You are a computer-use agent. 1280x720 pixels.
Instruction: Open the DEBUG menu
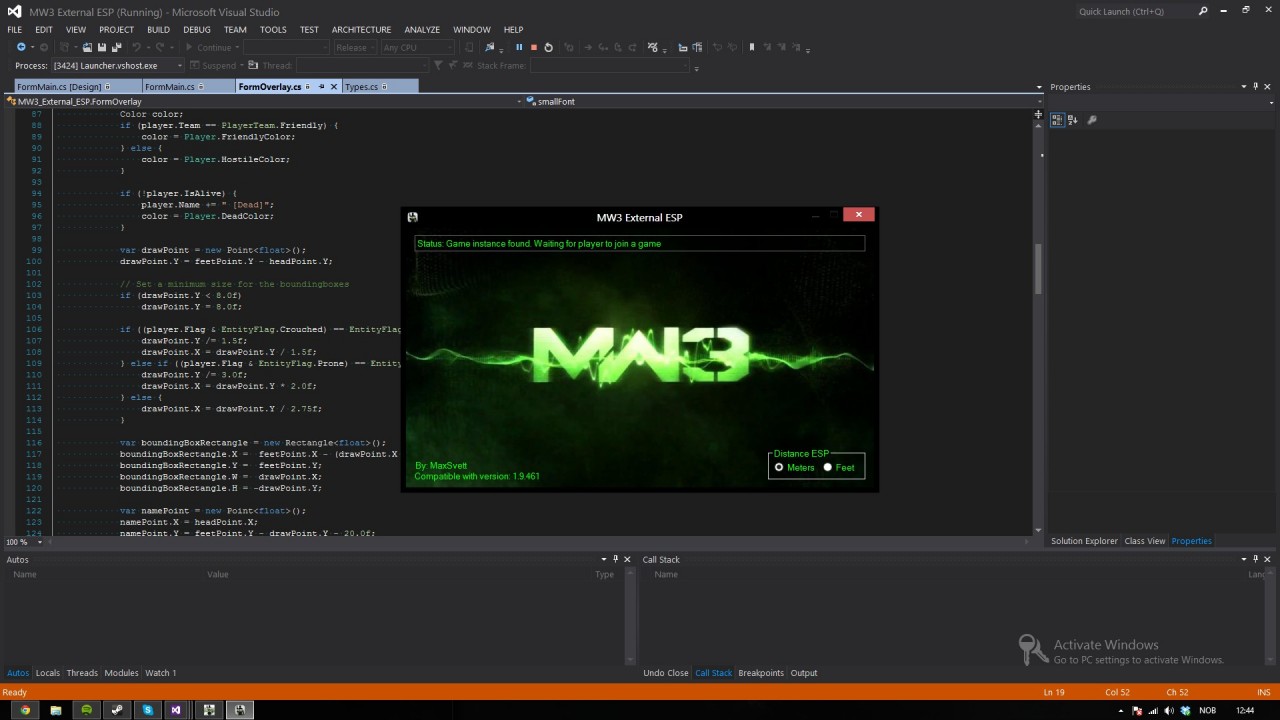pyautogui.click(x=197, y=30)
